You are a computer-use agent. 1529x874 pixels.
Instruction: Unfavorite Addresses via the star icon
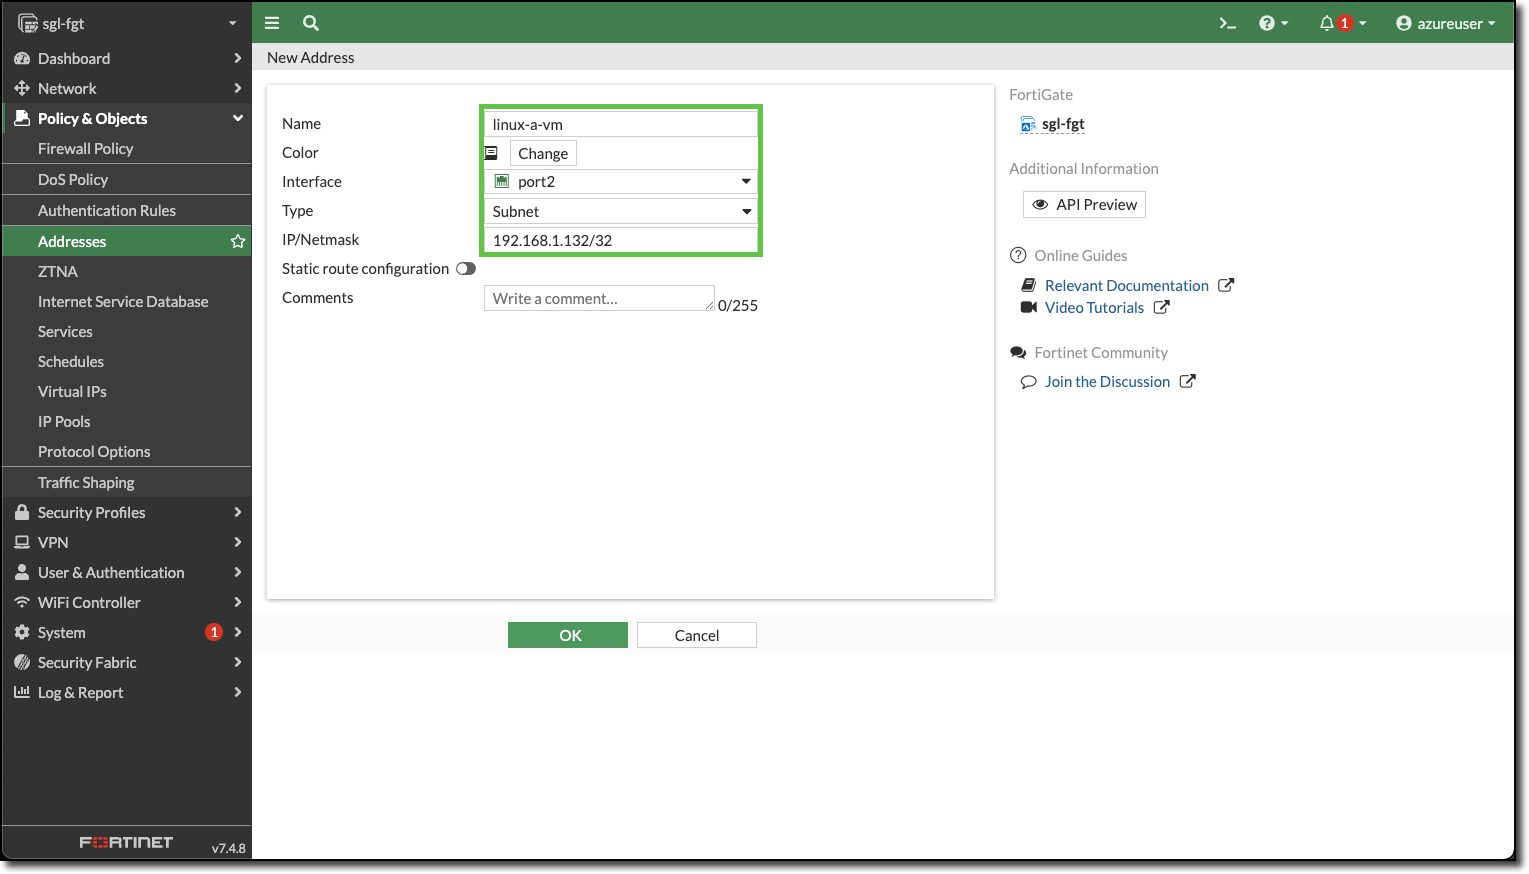click(x=238, y=241)
